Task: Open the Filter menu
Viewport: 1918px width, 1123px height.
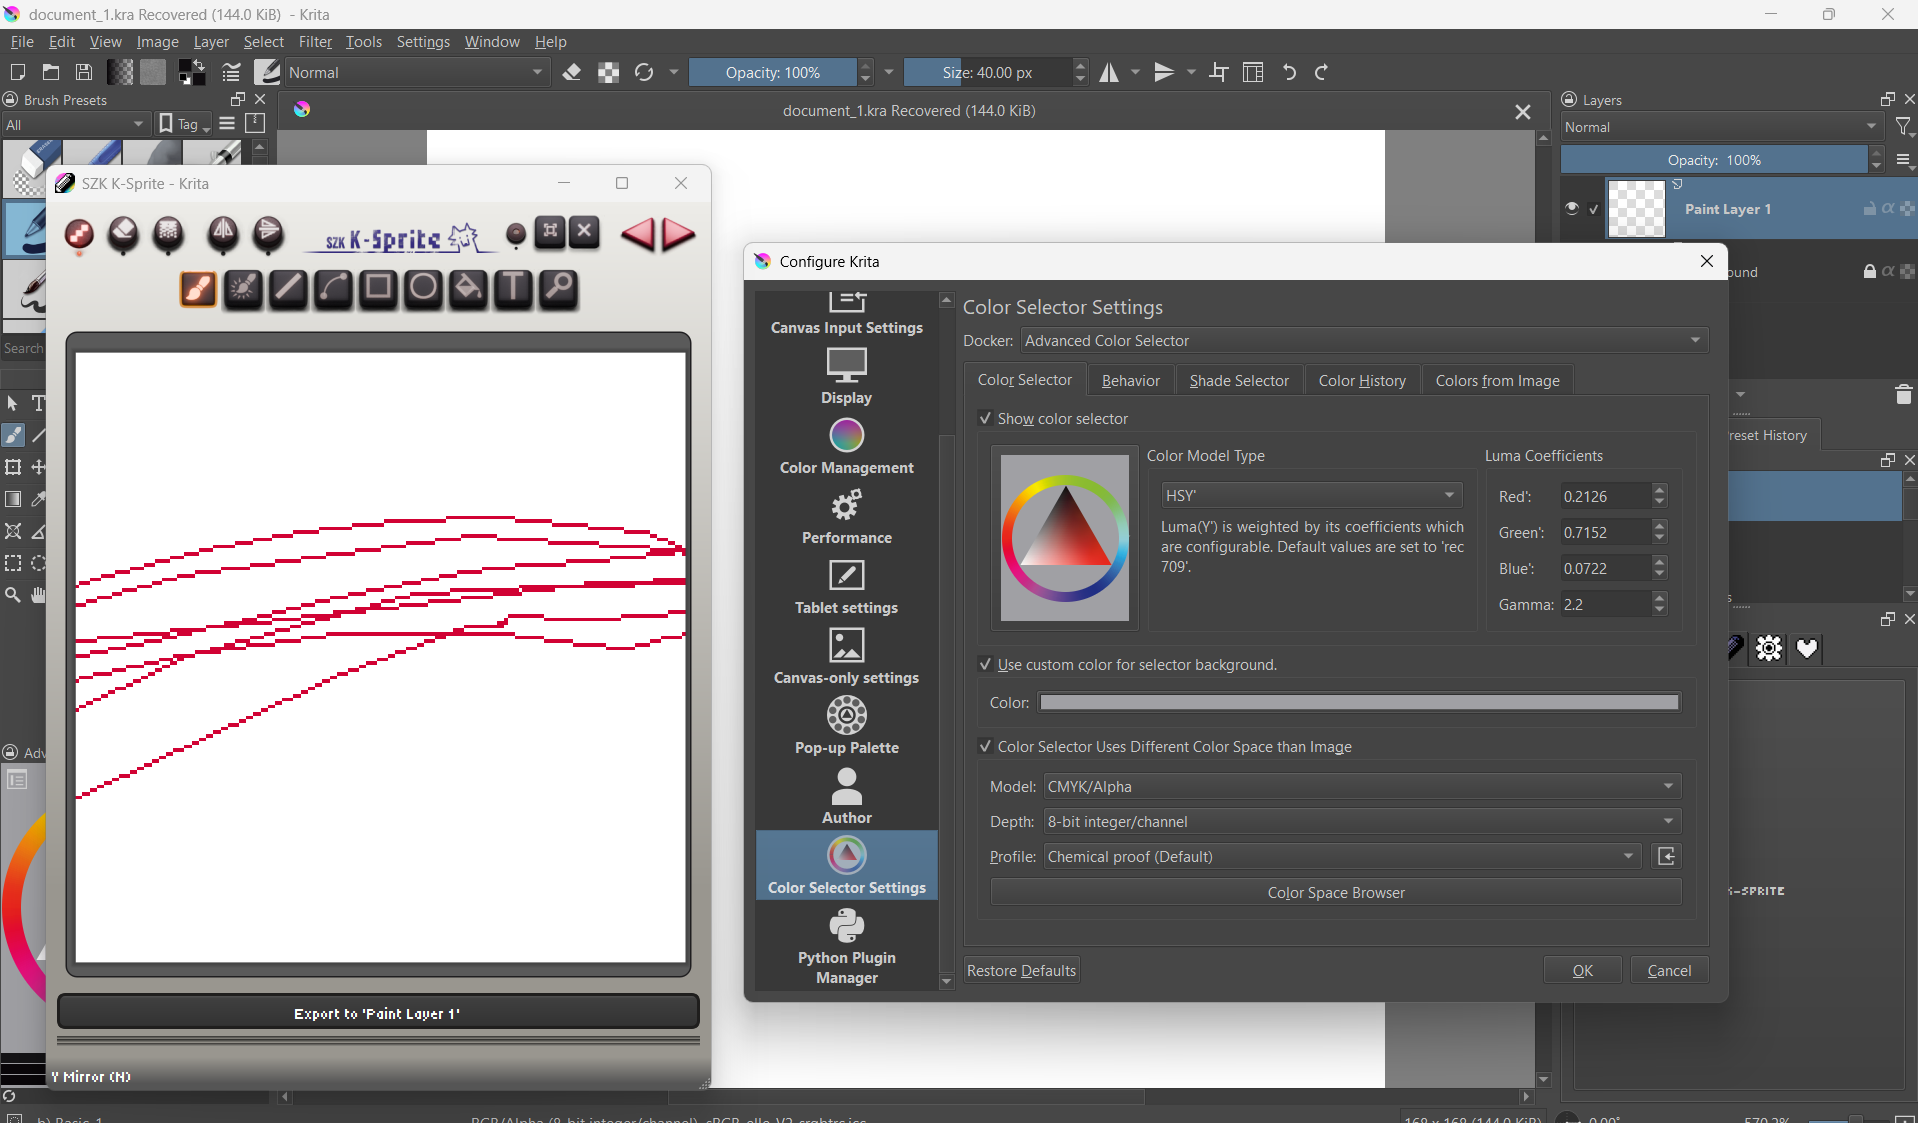Action: coord(315,42)
